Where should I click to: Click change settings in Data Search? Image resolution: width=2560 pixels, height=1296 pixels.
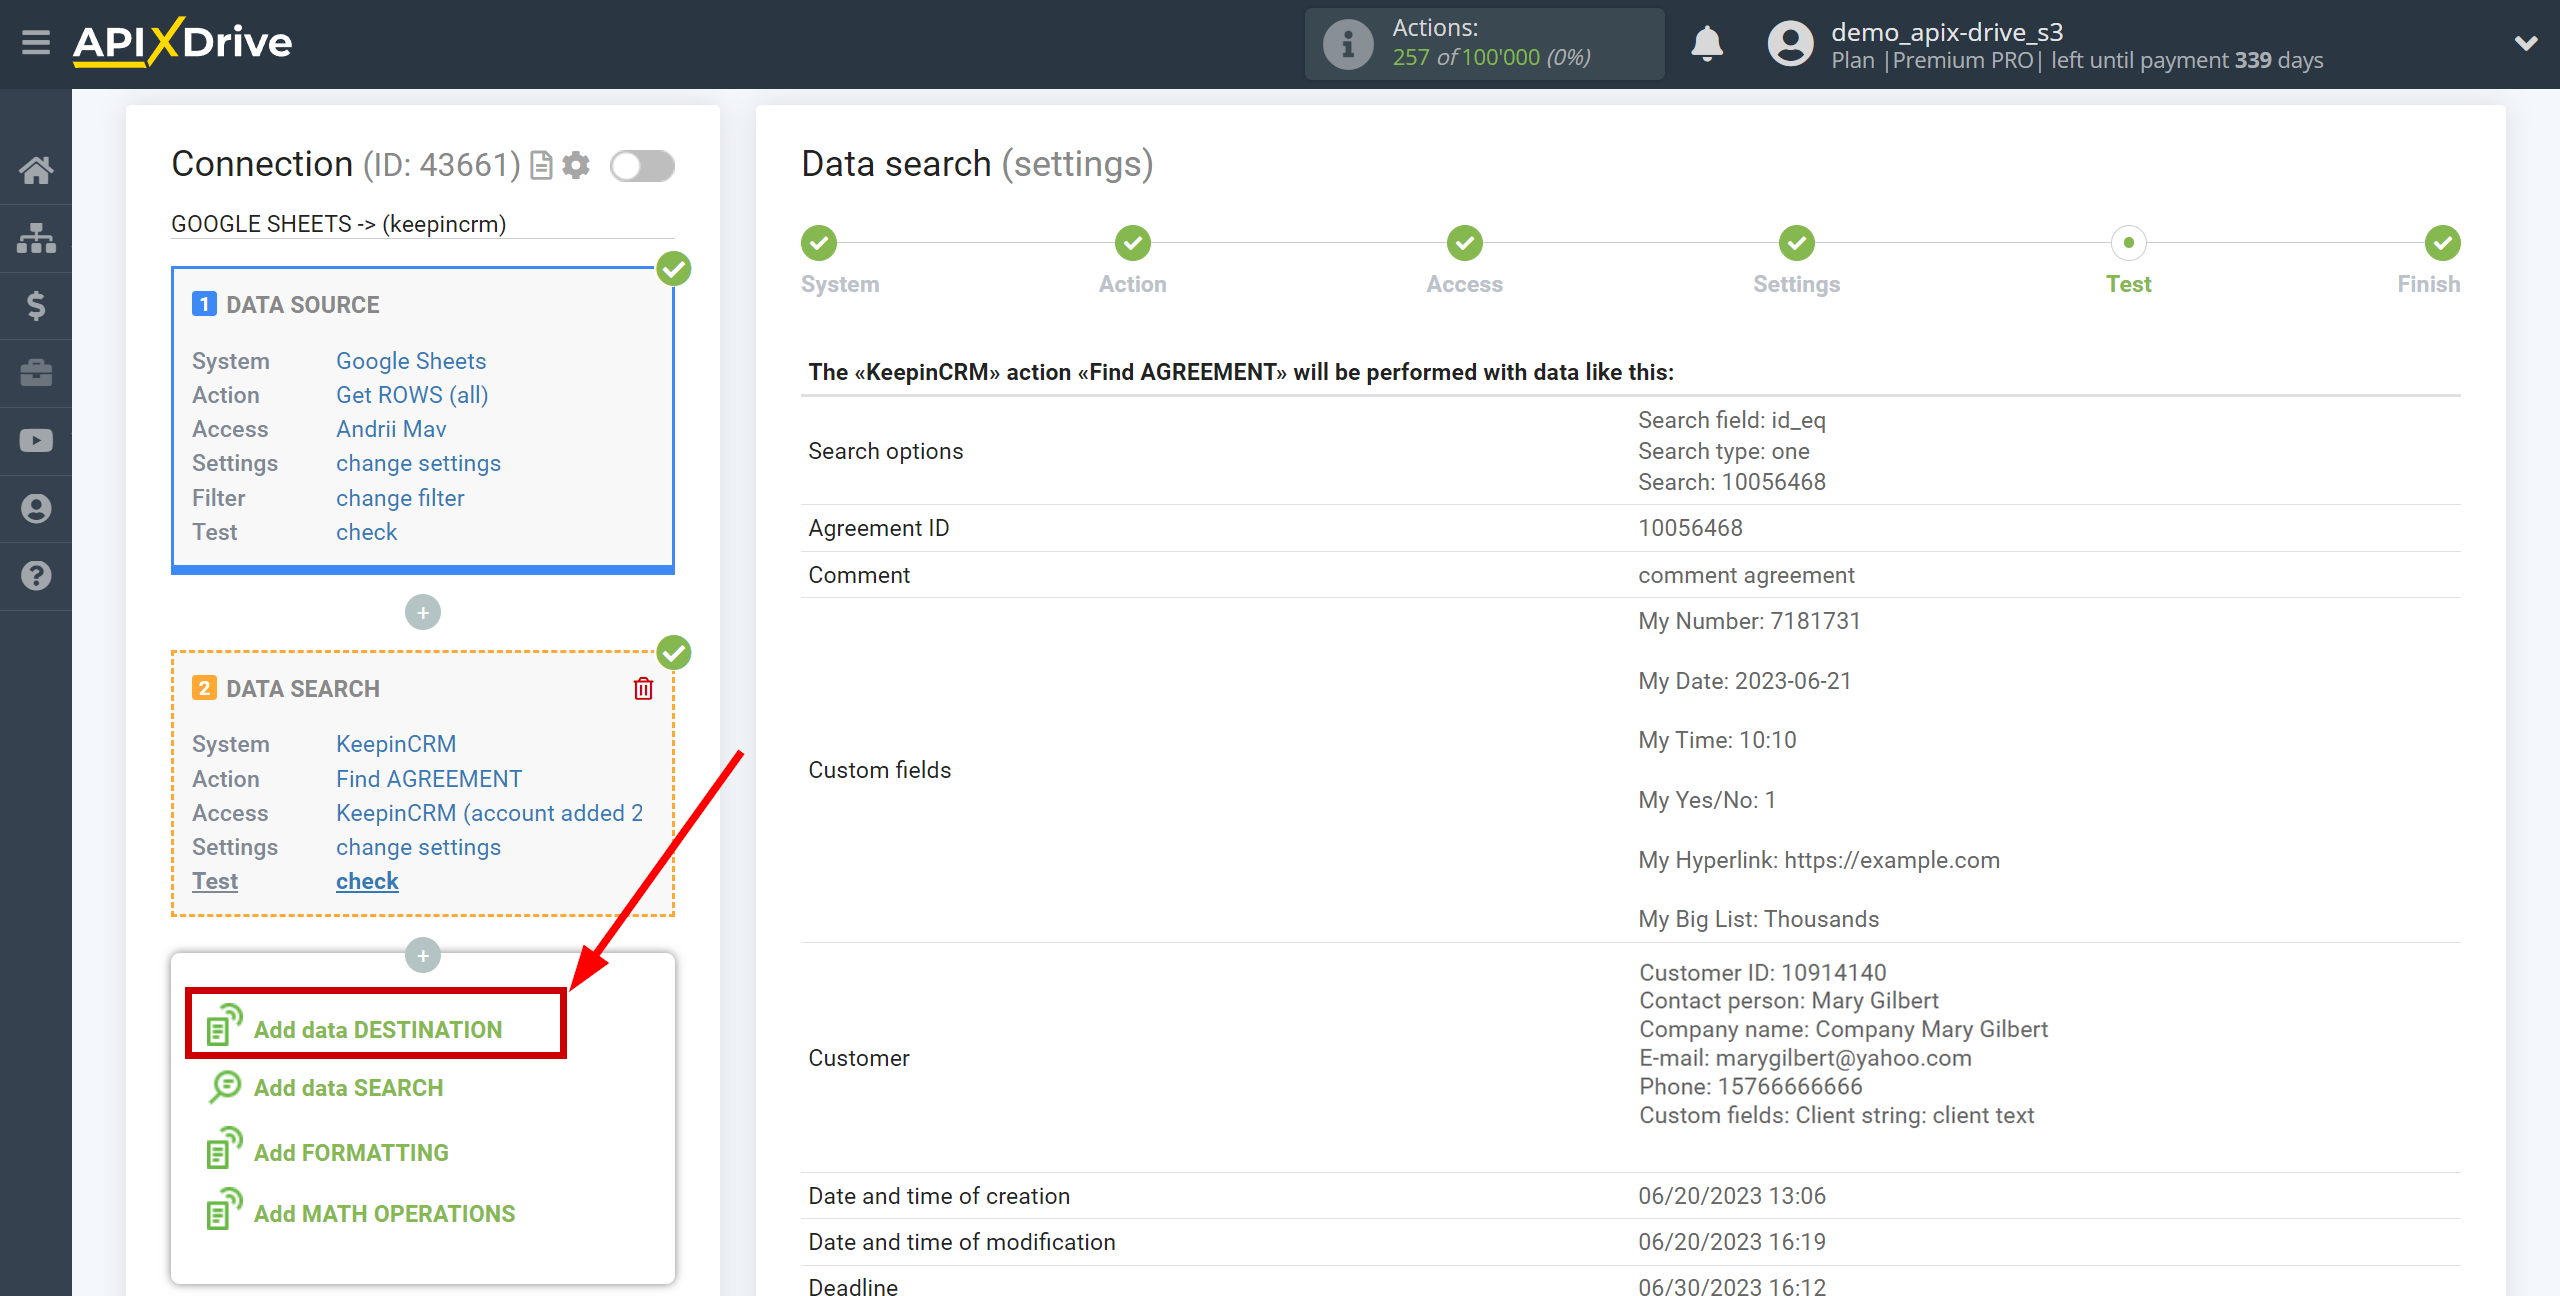(x=418, y=847)
